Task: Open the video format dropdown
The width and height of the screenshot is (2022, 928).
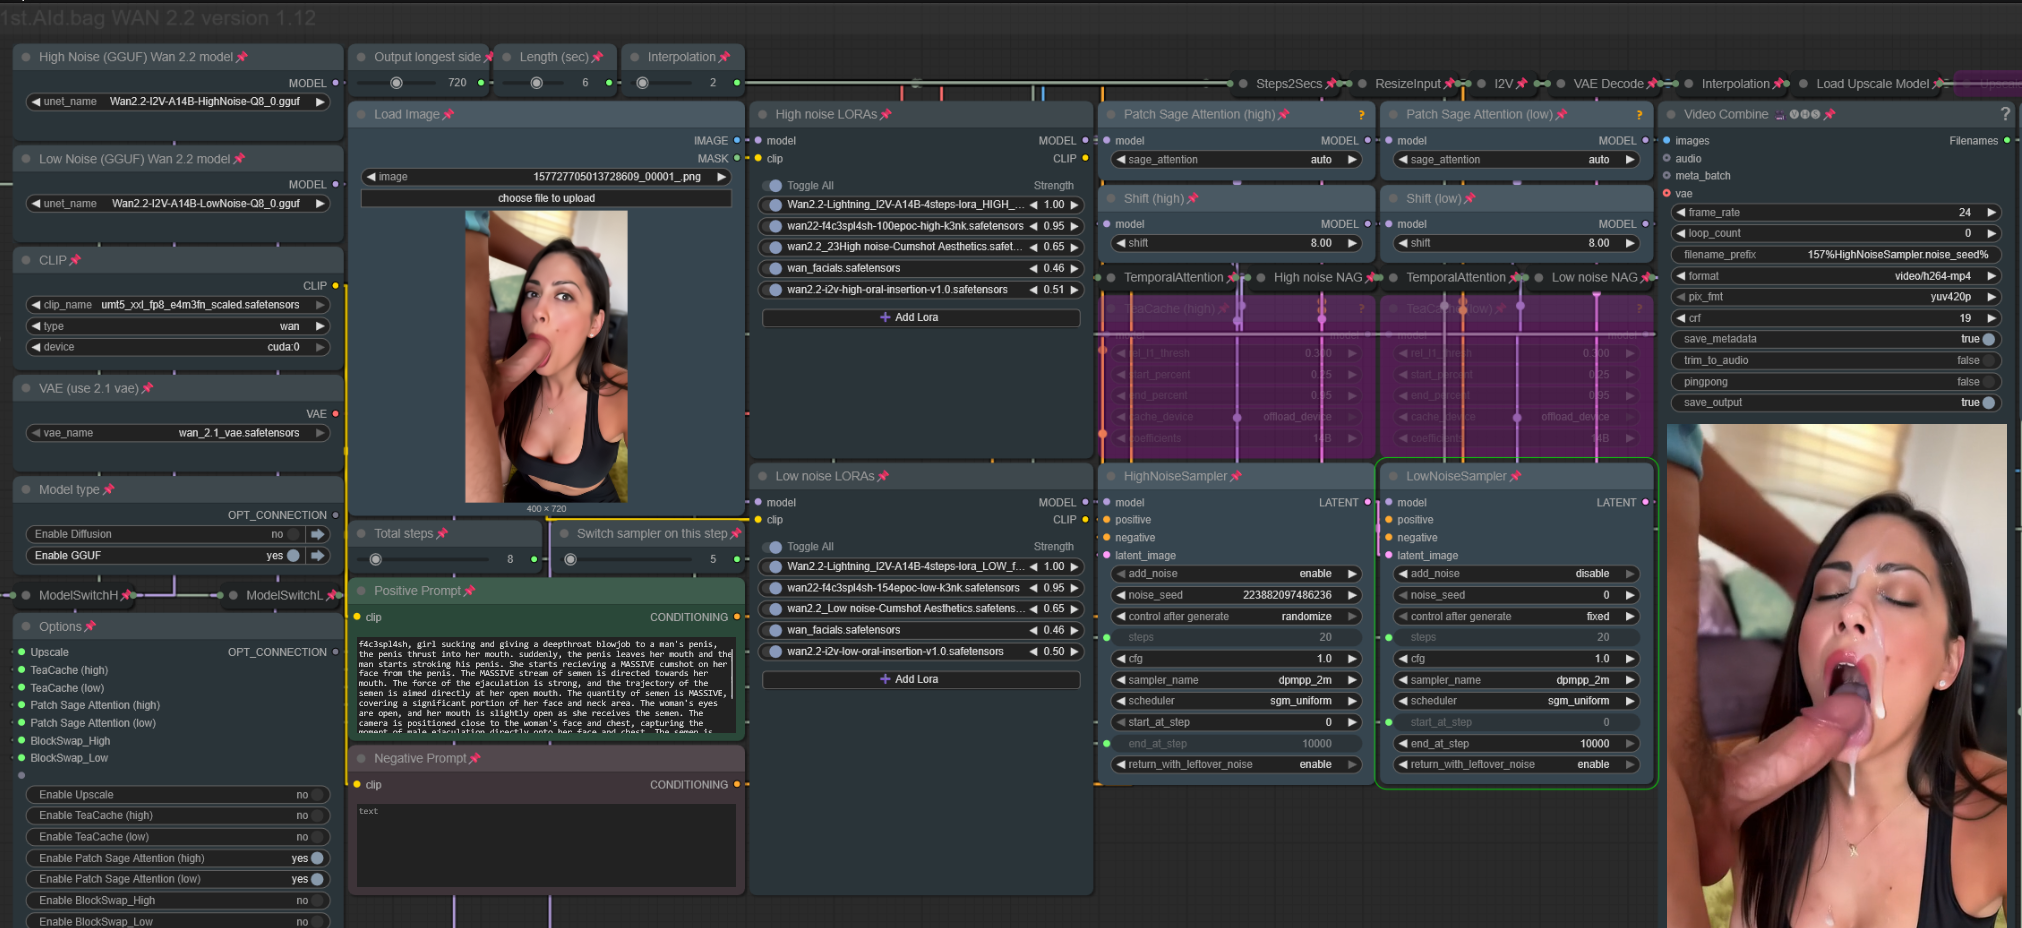Action: [1836, 276]
